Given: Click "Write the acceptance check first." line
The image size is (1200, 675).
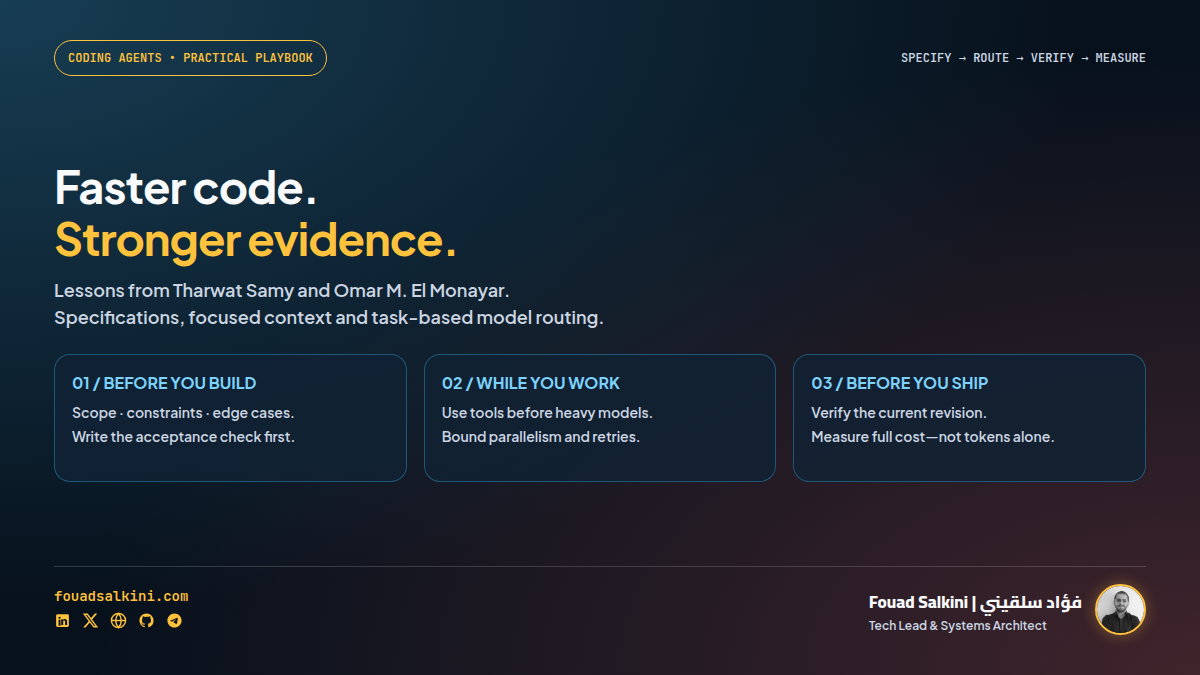Looking at the screenshot, I should (x=183, y=437).
